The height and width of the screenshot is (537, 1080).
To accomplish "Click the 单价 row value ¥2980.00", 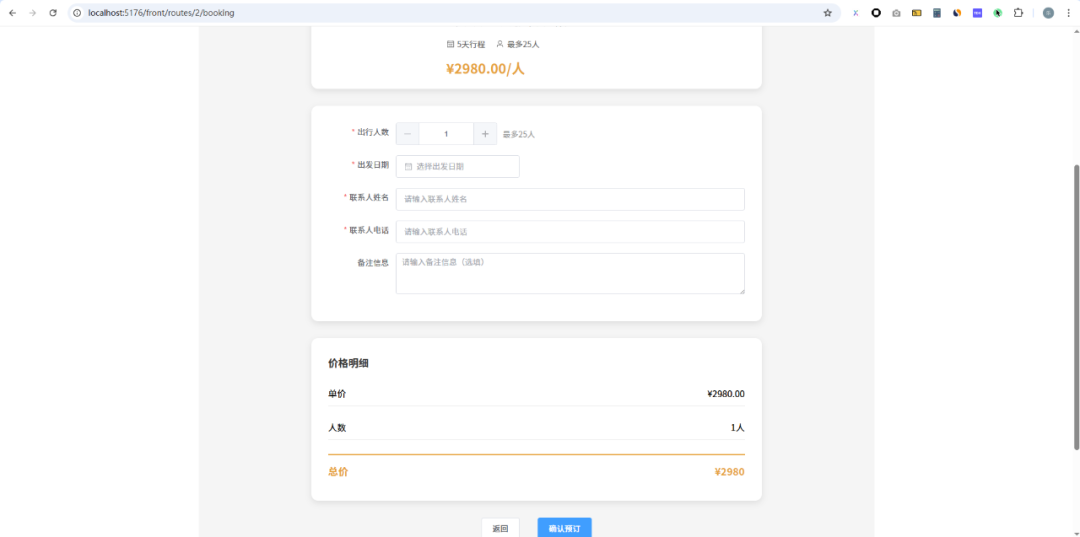I will tap(726, 394).
